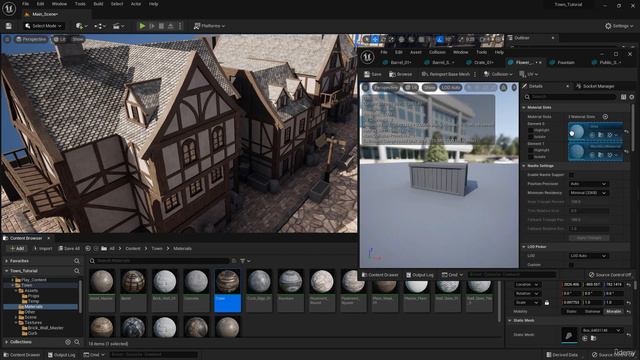Open main viewport hamburger options menu
The image size is (640, 360).
[x=7, y=39]
